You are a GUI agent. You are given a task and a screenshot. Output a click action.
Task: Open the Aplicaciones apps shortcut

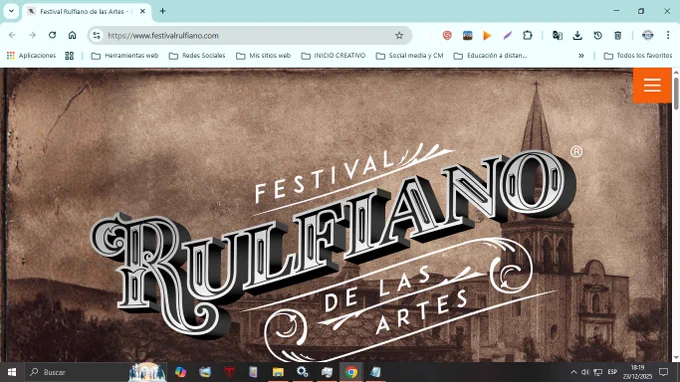[x=31, y=56]
